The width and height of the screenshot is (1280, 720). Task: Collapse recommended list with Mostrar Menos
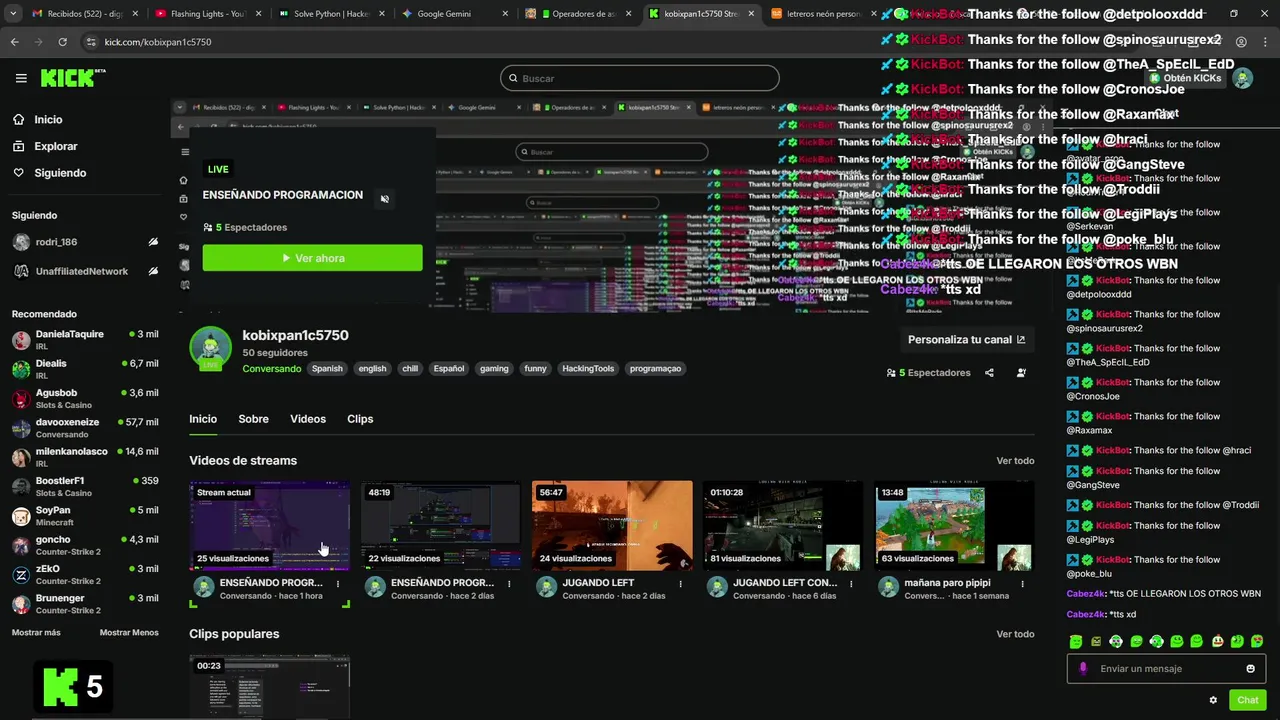click(129, 633)
